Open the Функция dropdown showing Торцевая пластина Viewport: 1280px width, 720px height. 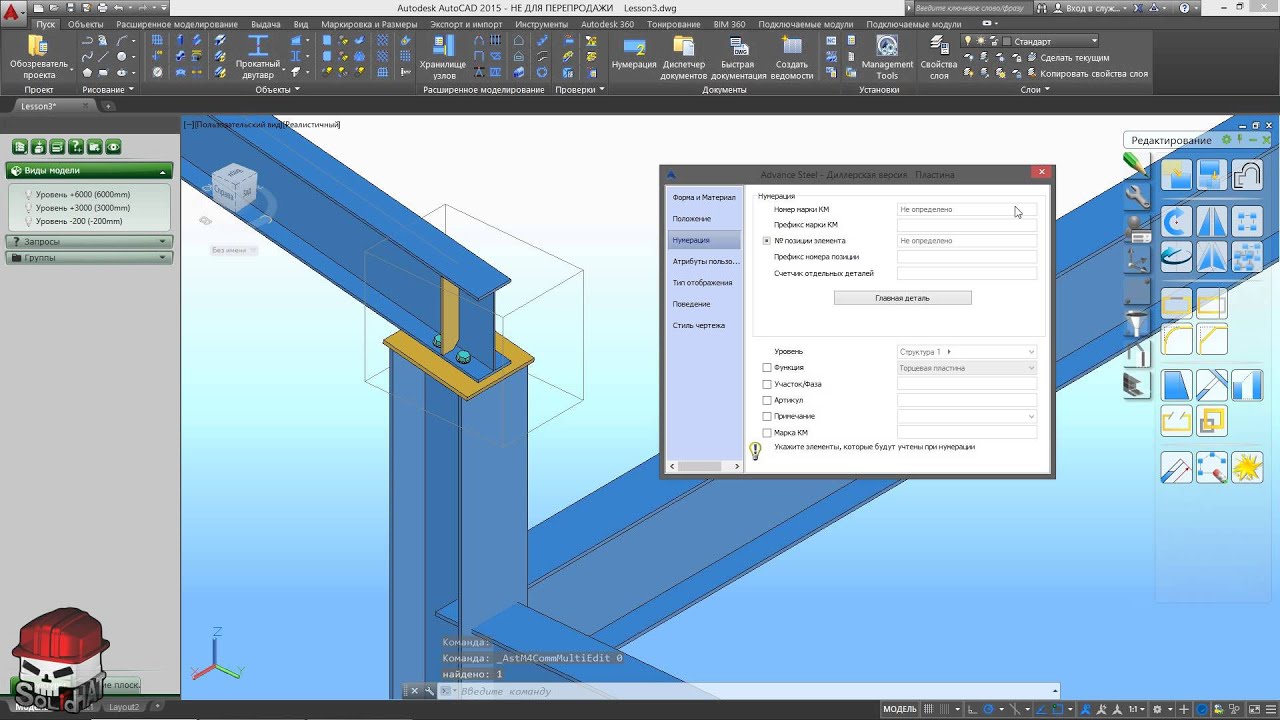point(967,368)
